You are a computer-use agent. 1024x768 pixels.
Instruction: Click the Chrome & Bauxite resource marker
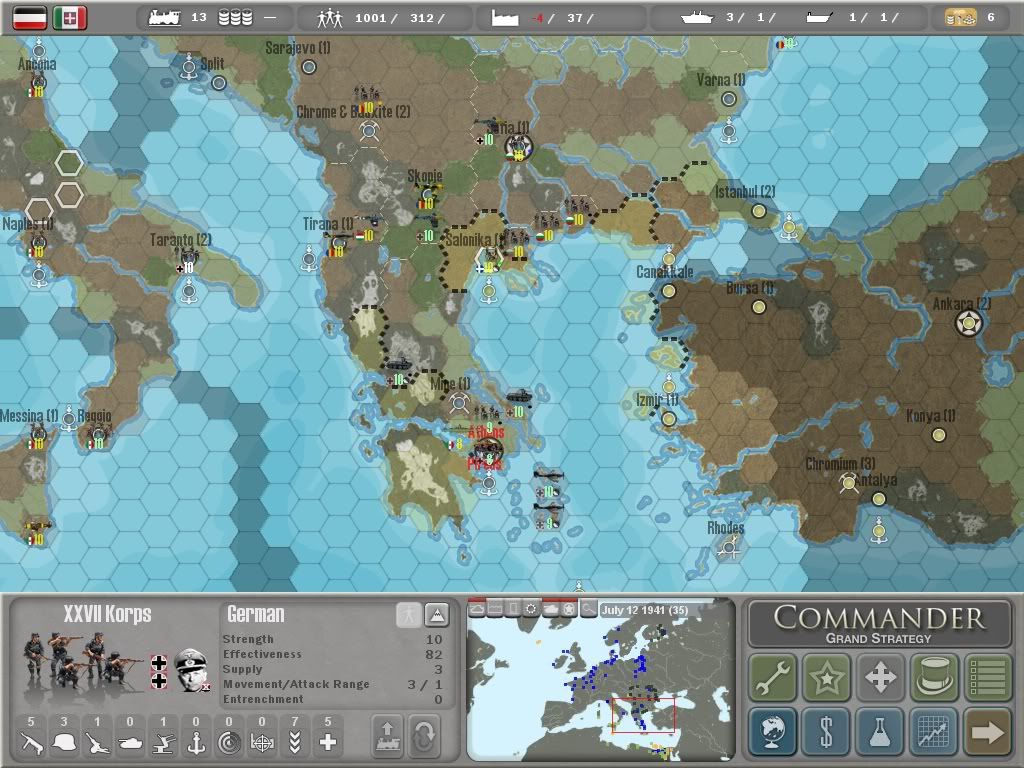(x=369, y=131)
